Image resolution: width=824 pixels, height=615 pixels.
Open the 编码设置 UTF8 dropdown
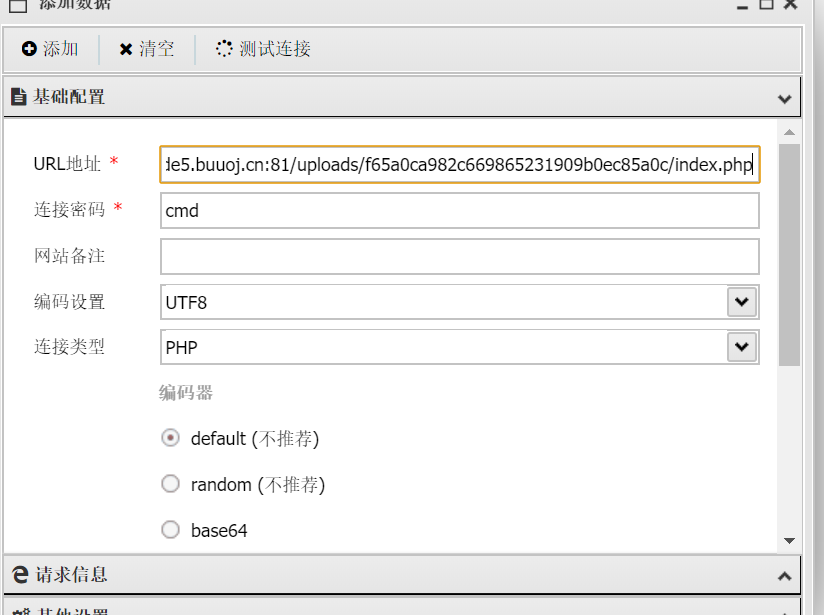tap(741, 301)
